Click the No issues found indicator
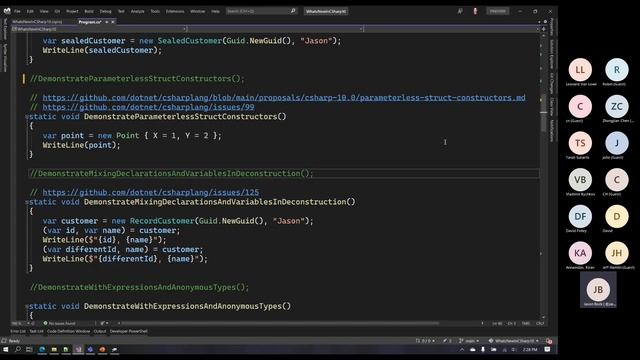 point(59,323)
